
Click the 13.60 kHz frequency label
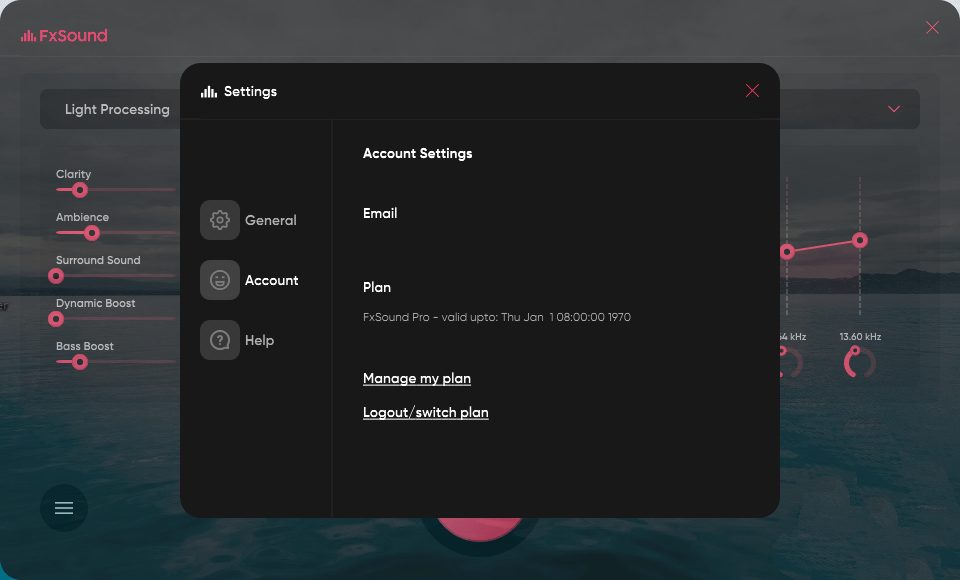(860, 336)
